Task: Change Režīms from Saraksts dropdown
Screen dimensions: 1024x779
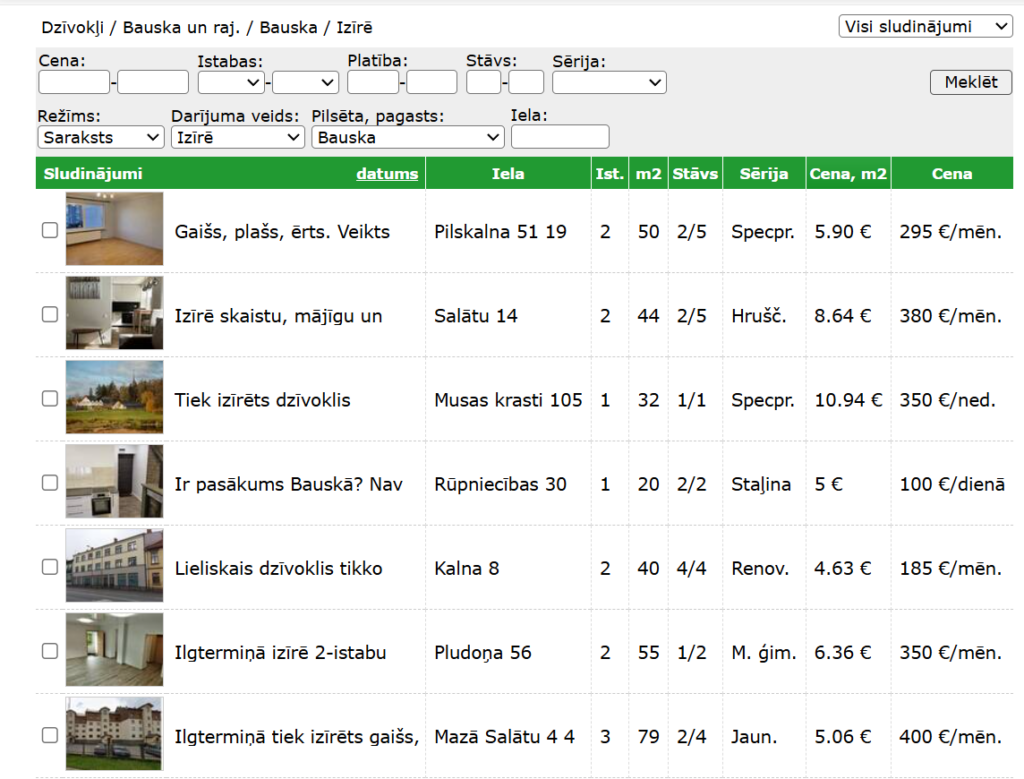Action: pyautogui.click(x=101, y=137)
